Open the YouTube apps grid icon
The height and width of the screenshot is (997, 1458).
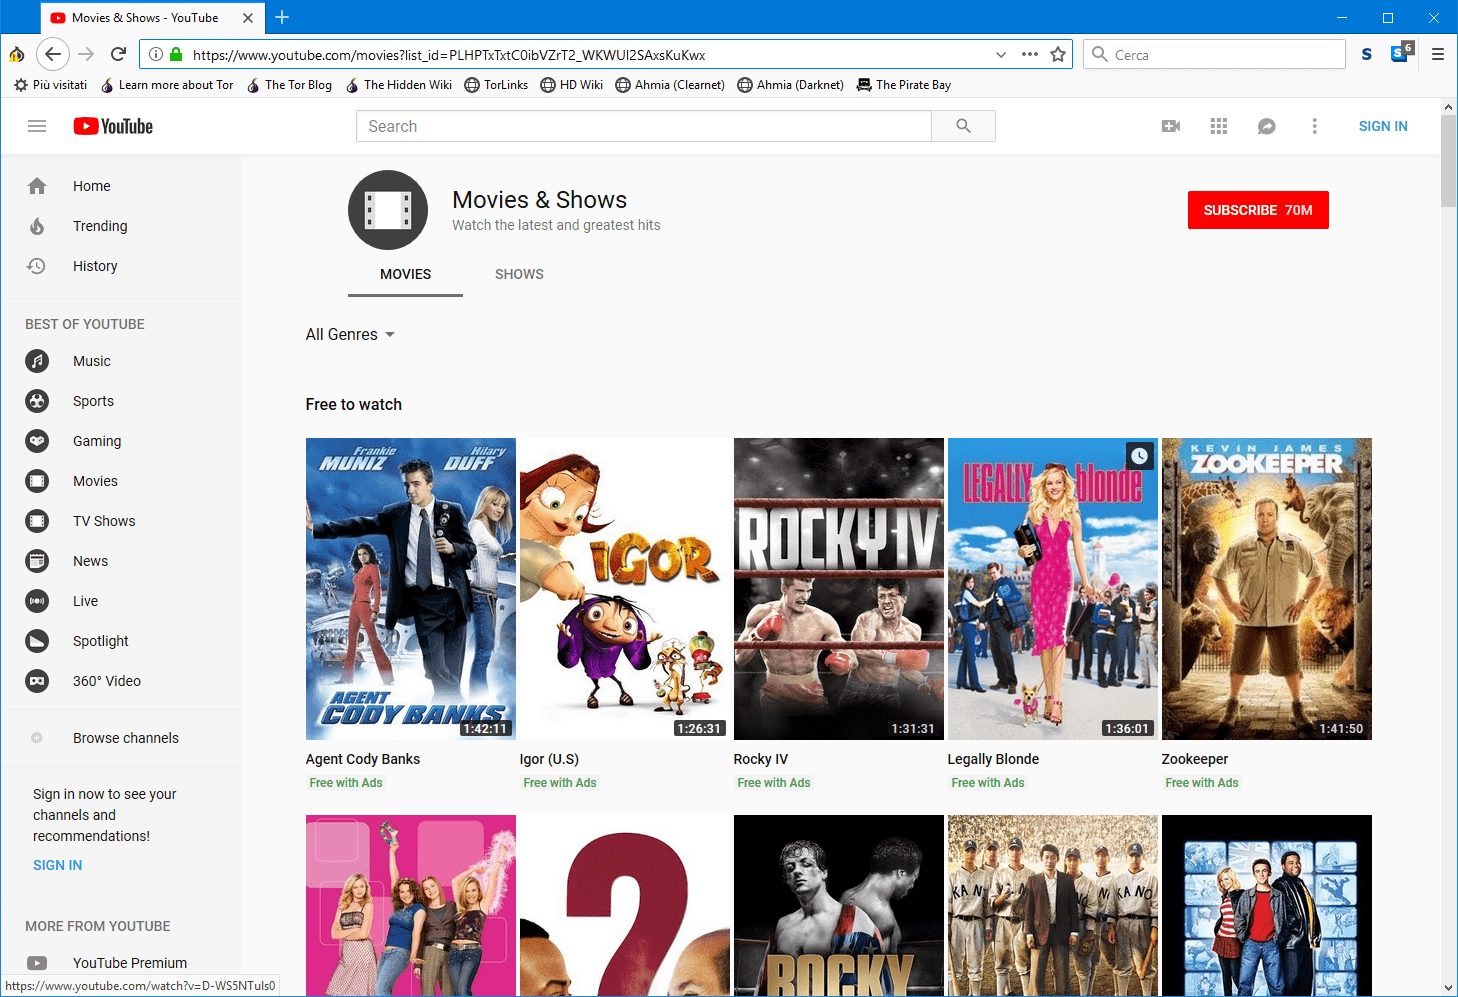click(x=1218, y=126)
